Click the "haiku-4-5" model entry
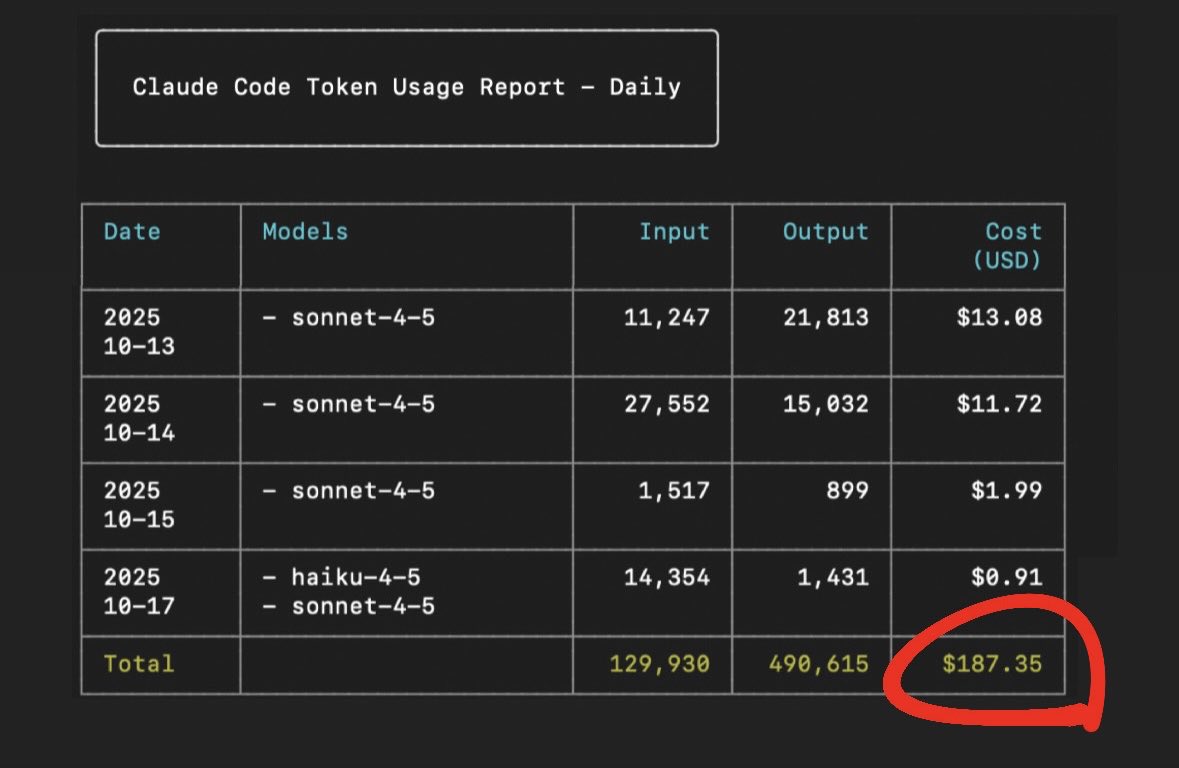The width and height of the screenshot is (1179, 768). click(x=356, y=577)
